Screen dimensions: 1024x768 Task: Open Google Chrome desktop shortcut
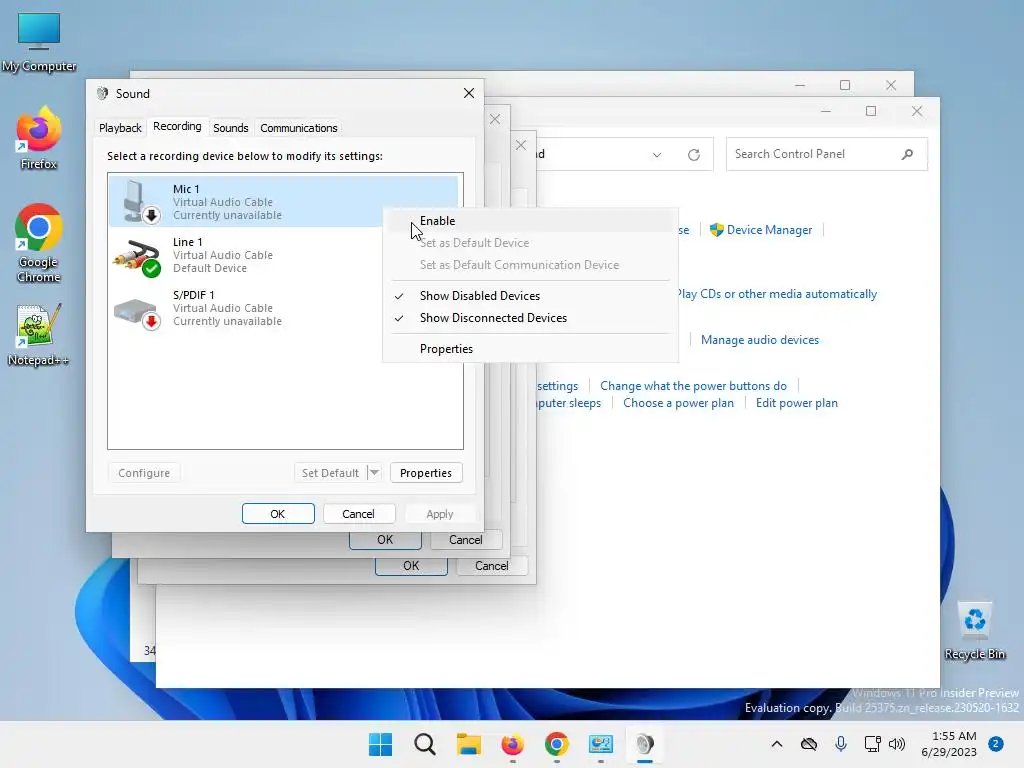tap(39, 243)
